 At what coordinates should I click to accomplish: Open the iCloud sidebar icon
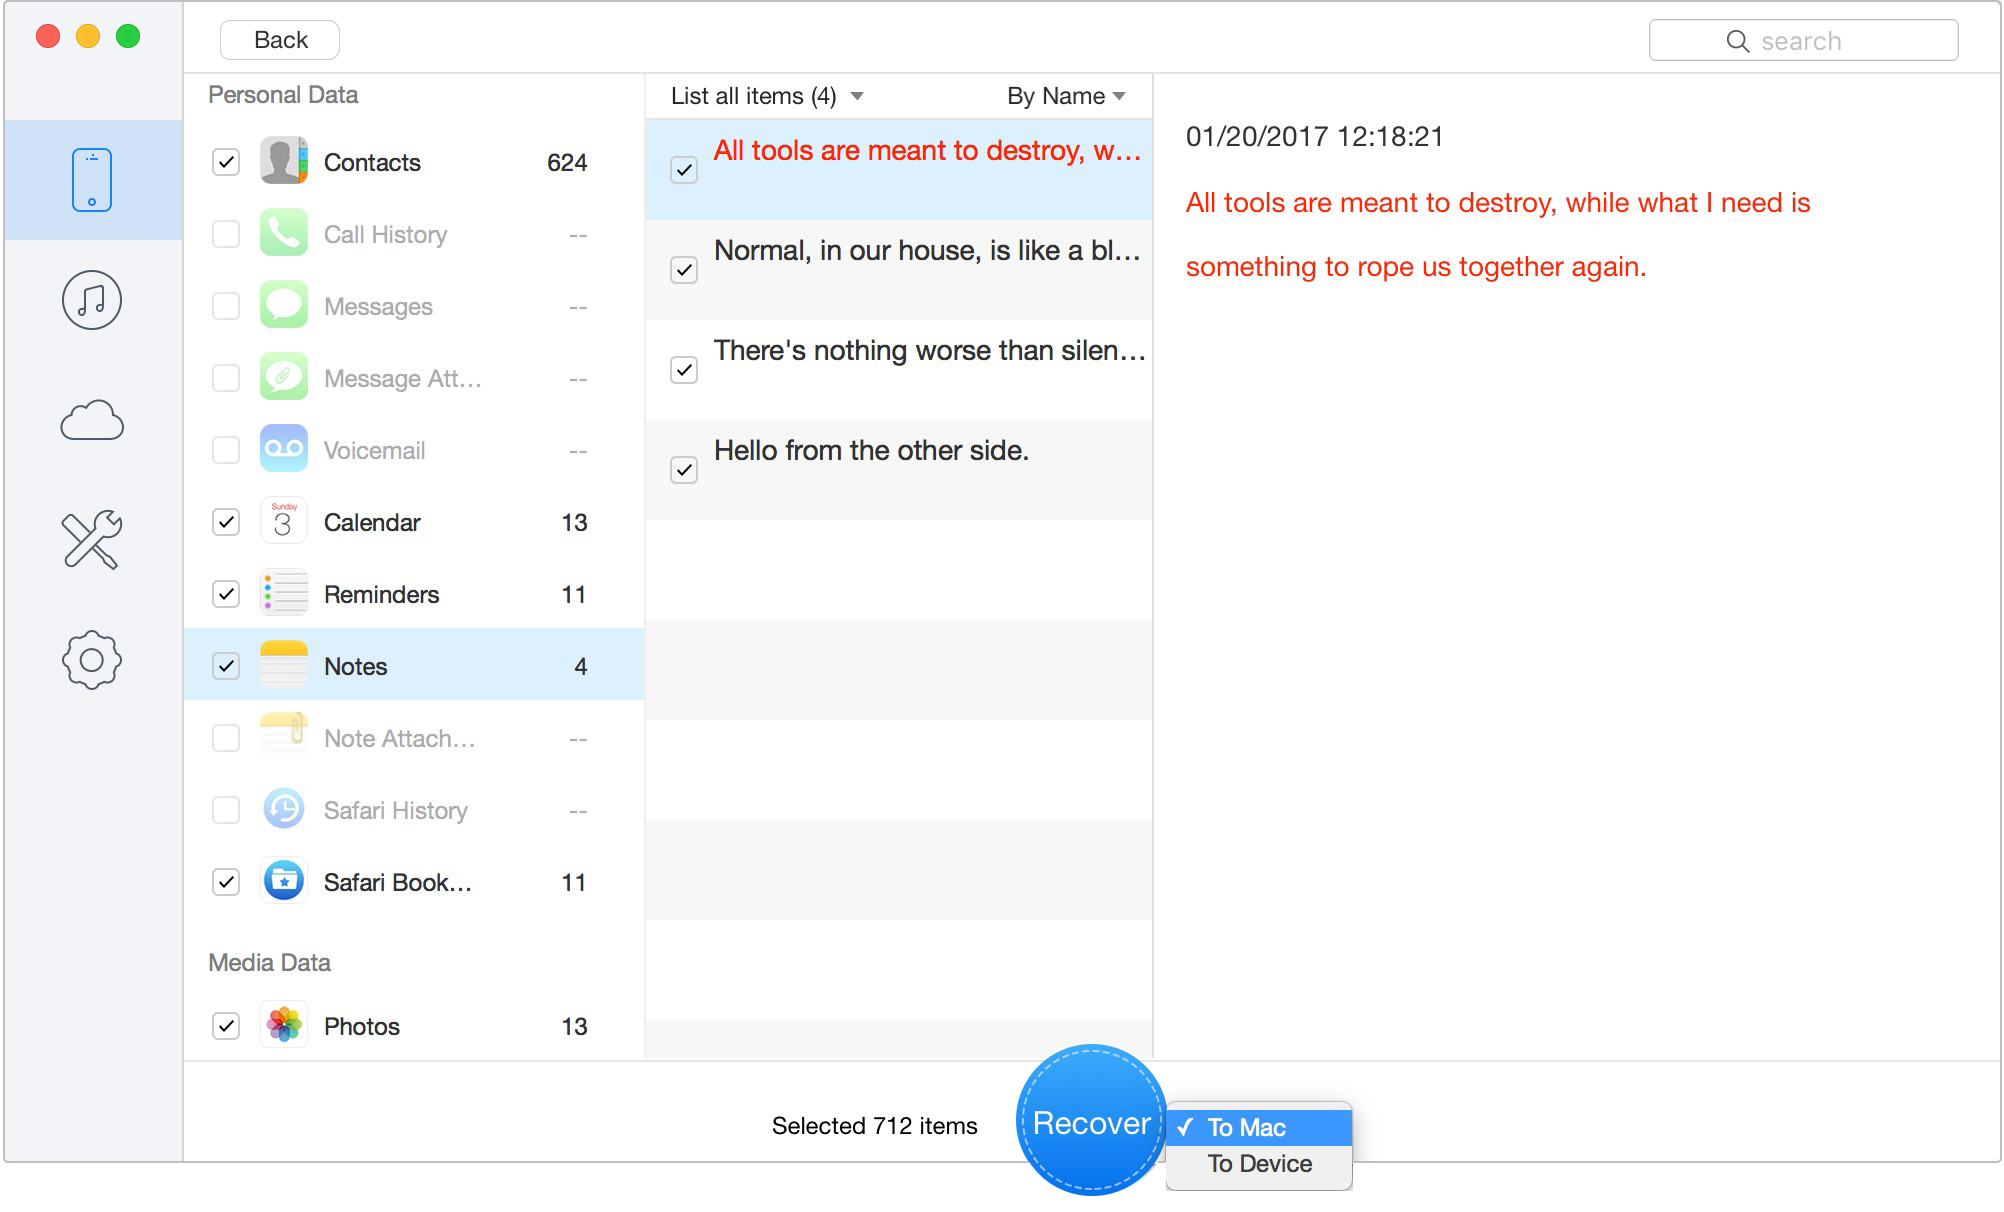pos(92,420)
